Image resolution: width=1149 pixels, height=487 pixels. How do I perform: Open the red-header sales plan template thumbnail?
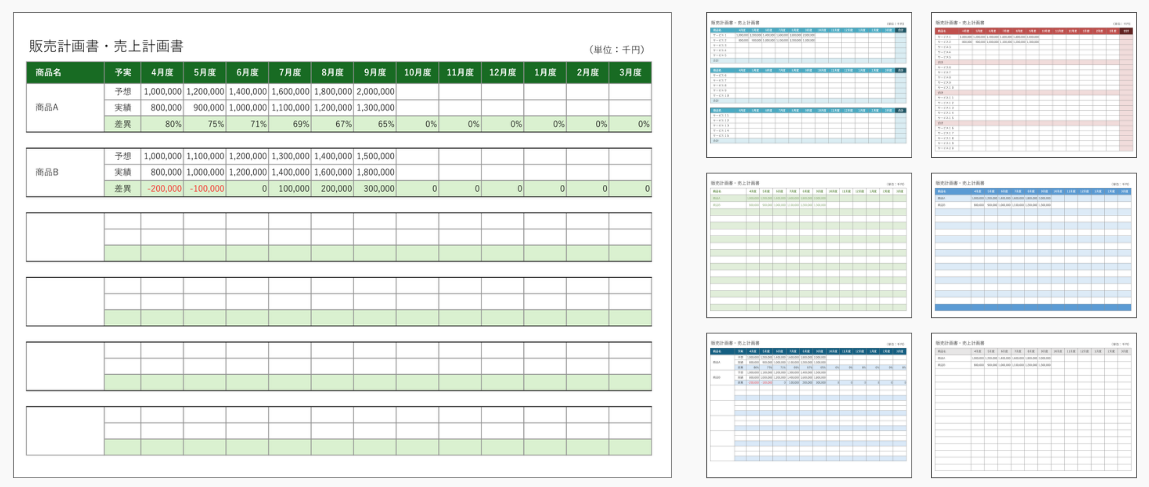1033,85
